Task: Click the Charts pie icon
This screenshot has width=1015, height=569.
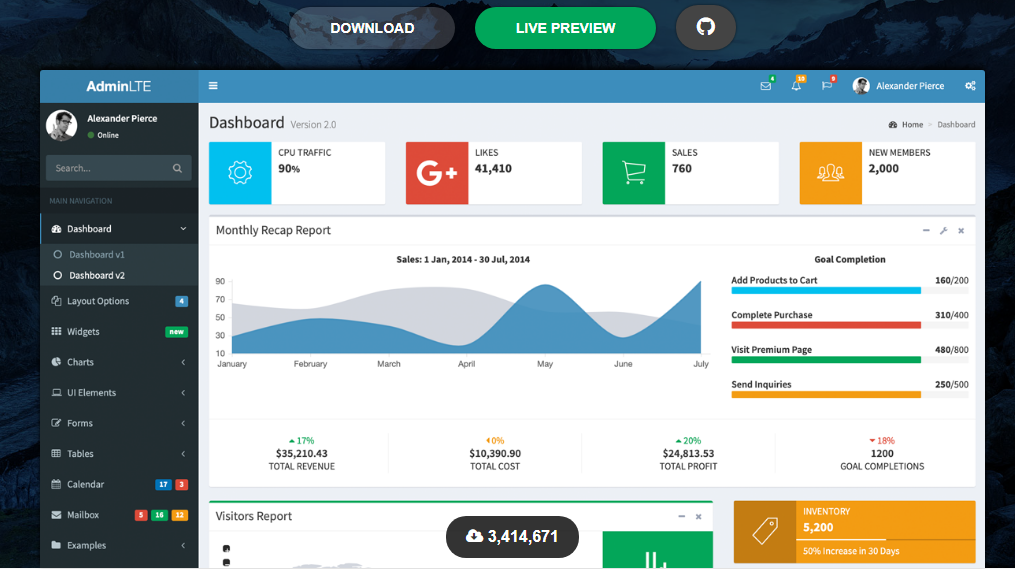Action: [56, 362]
